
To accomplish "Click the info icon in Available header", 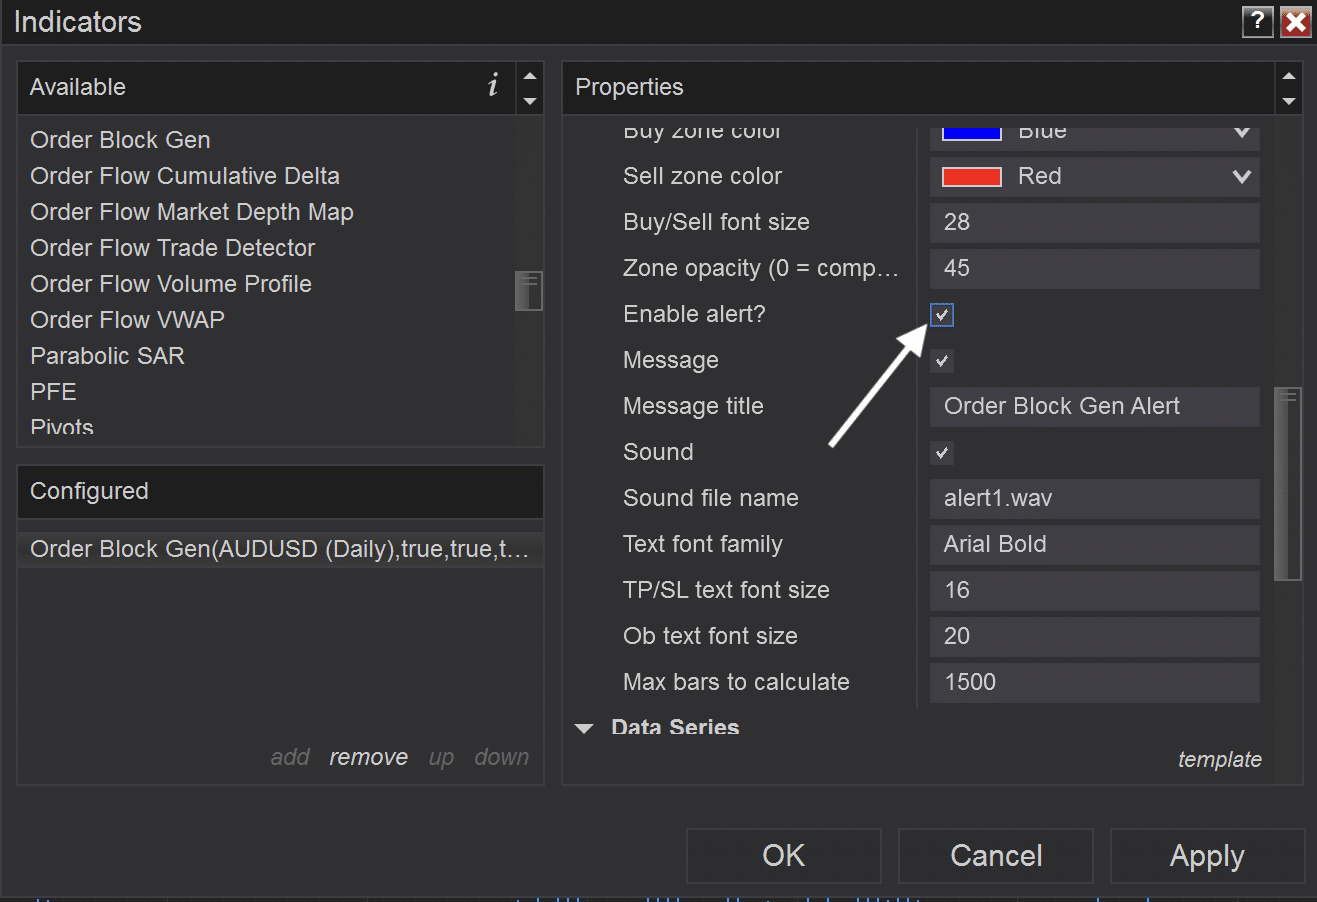I will (x=493, y=86).
